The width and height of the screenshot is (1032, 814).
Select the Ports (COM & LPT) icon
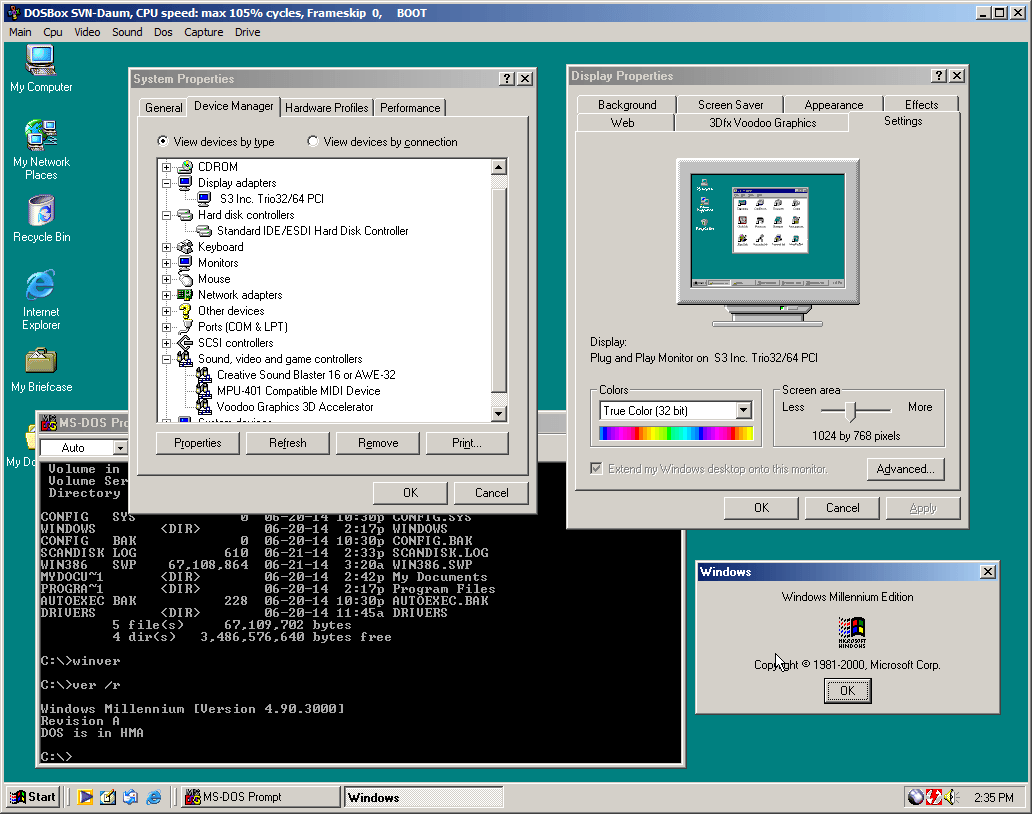tap(185, 327)
